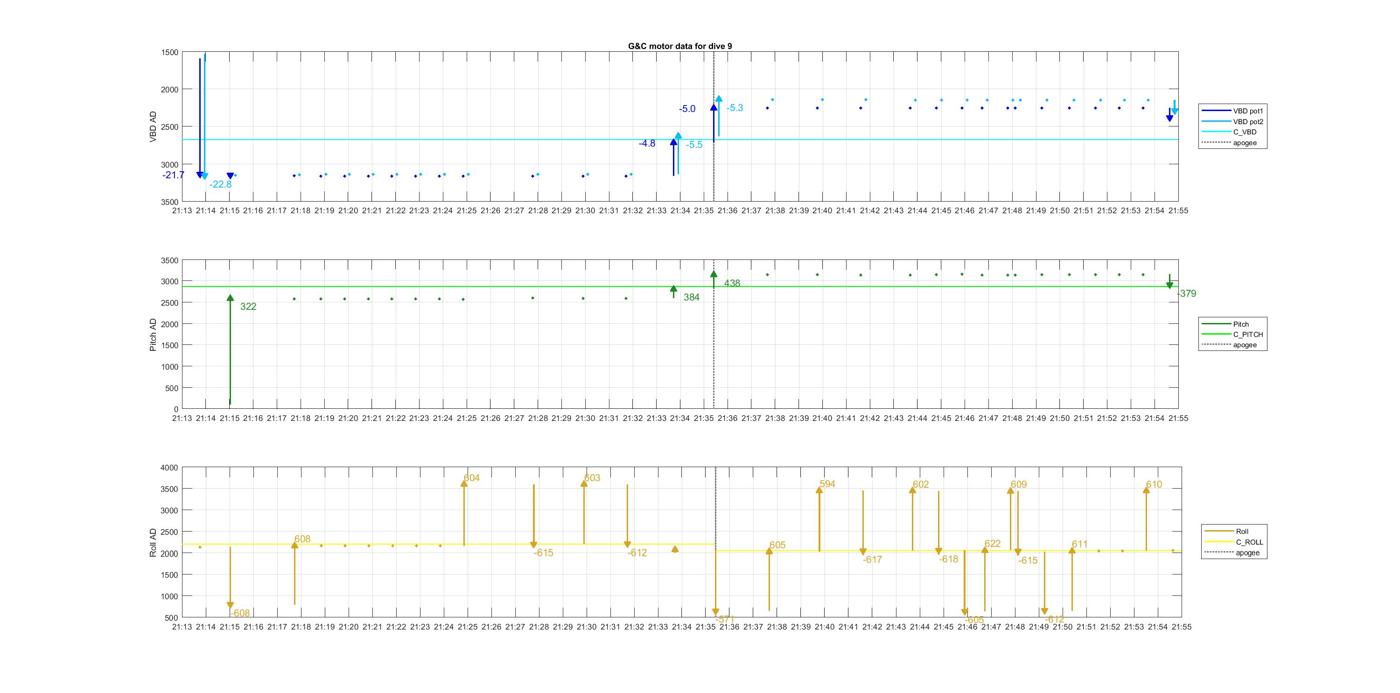1400x693 pixels.
Task: Click '21:35' tick under Pitch plot
Action: (x=705, y=419)
